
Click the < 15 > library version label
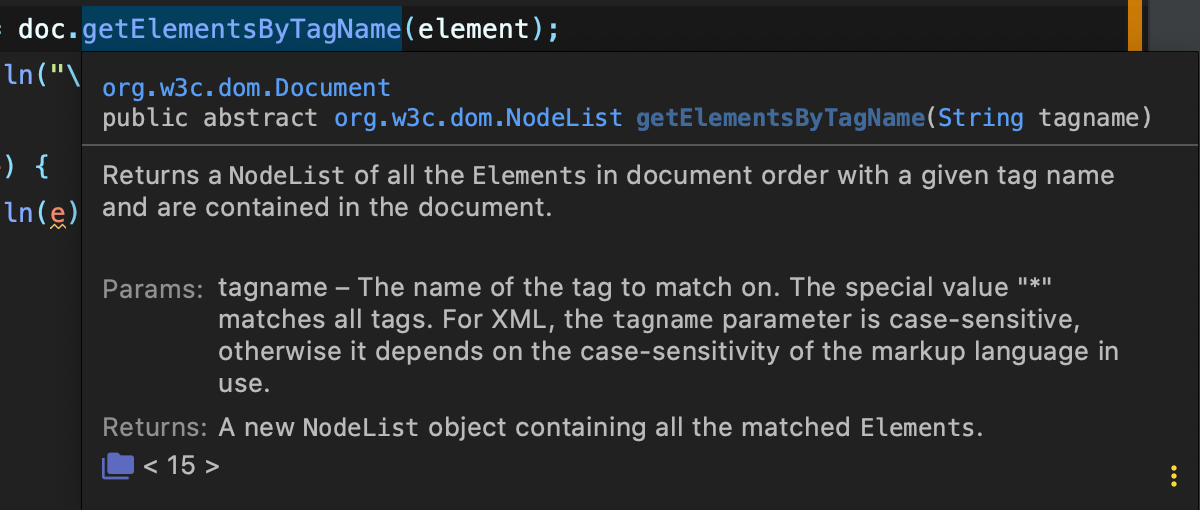181,465
